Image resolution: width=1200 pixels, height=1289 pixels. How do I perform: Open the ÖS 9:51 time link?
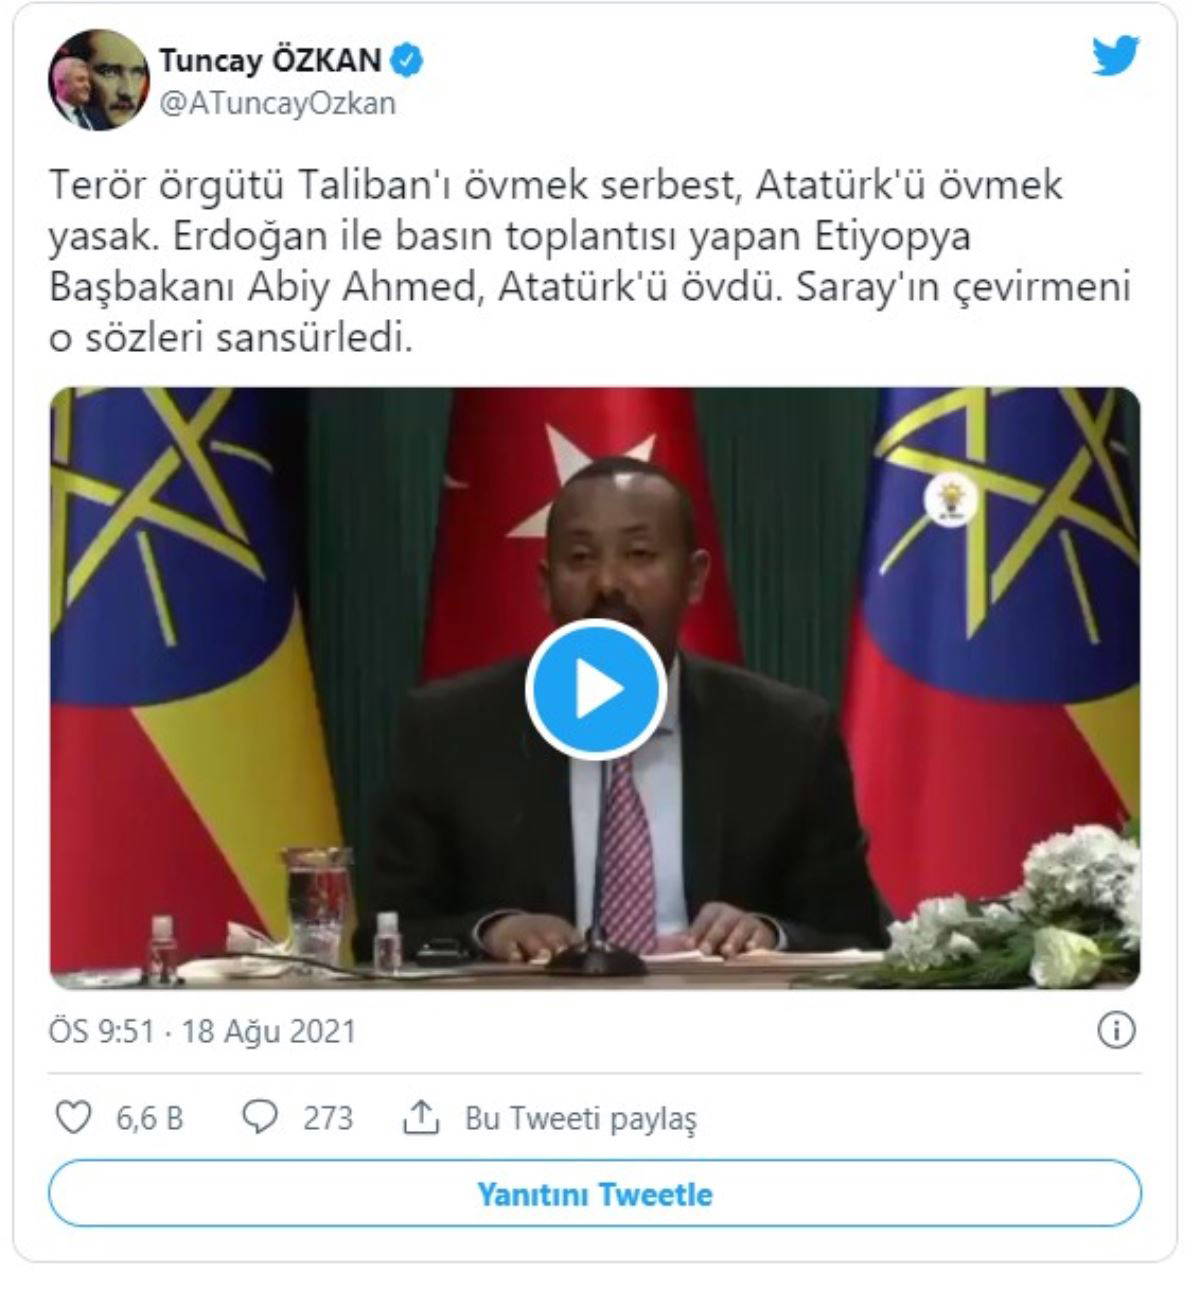pyautogui.click(x=102, y=1031)
